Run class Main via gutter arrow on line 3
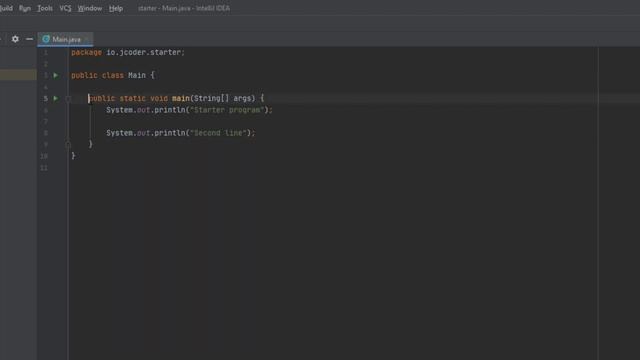 tap(56, 76)
